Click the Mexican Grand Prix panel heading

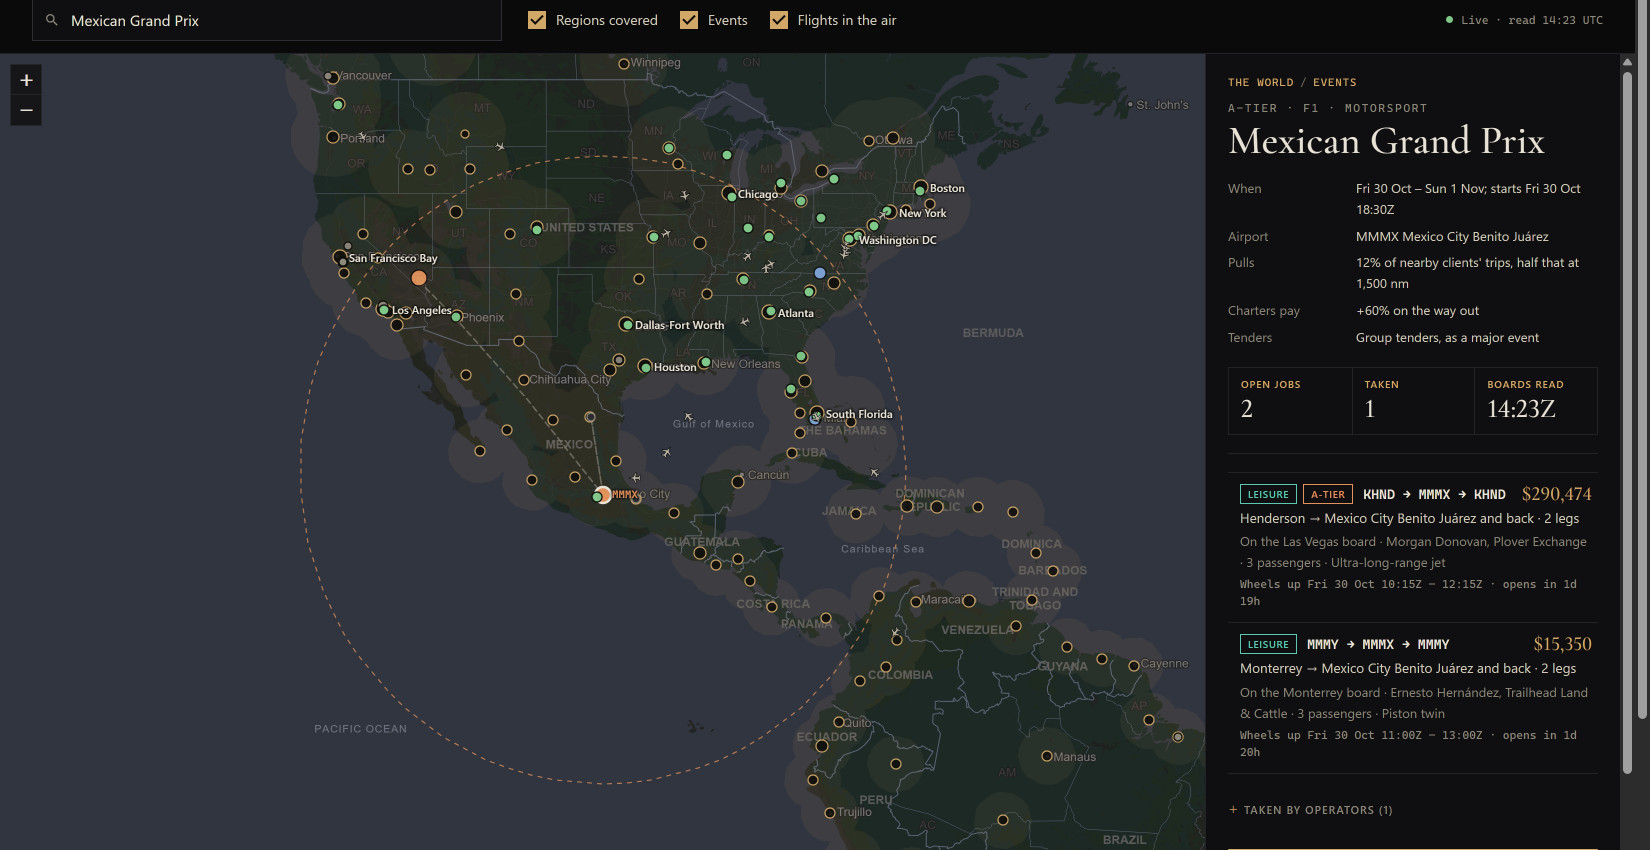(1386, 141)
